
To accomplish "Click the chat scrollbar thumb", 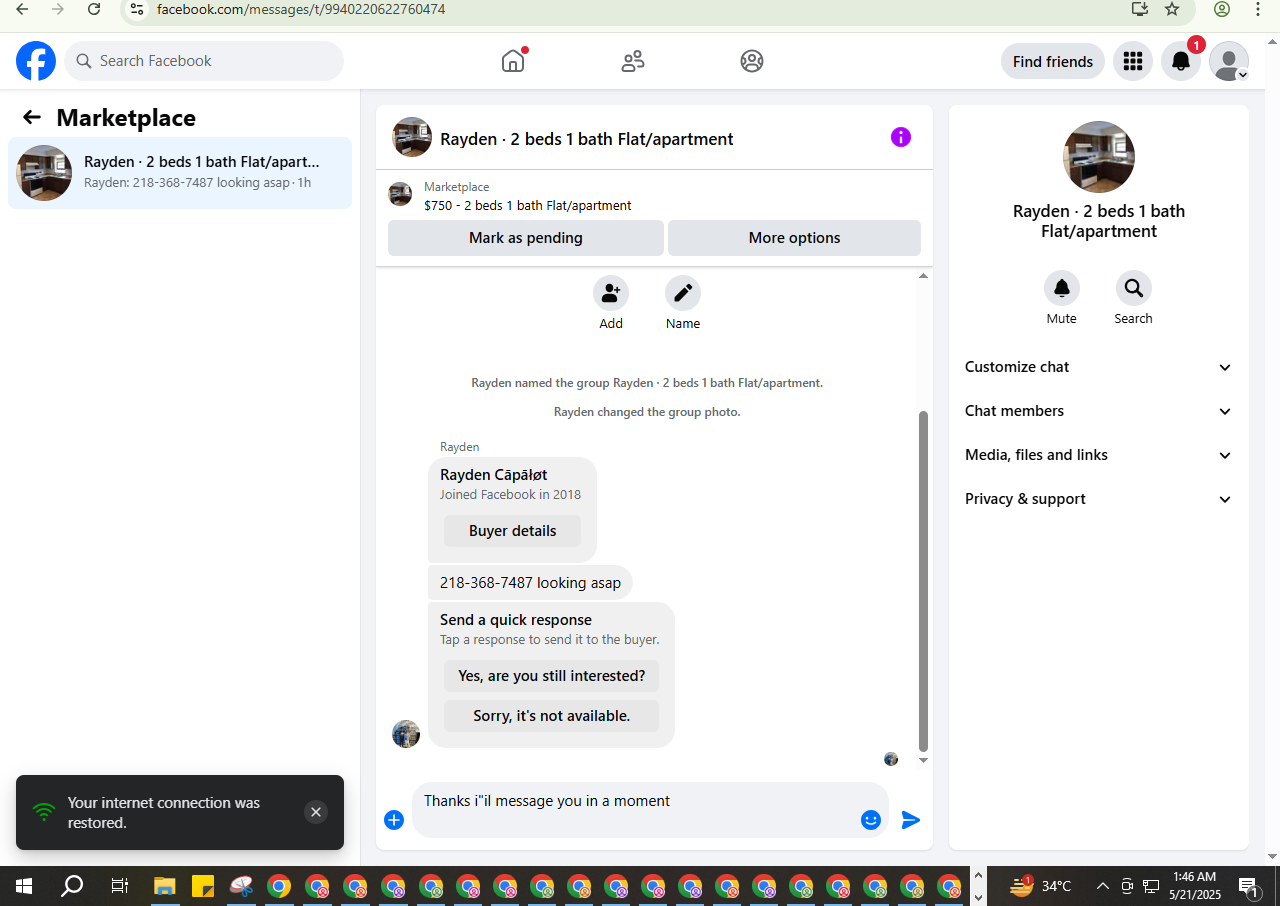I will point(923,580).
